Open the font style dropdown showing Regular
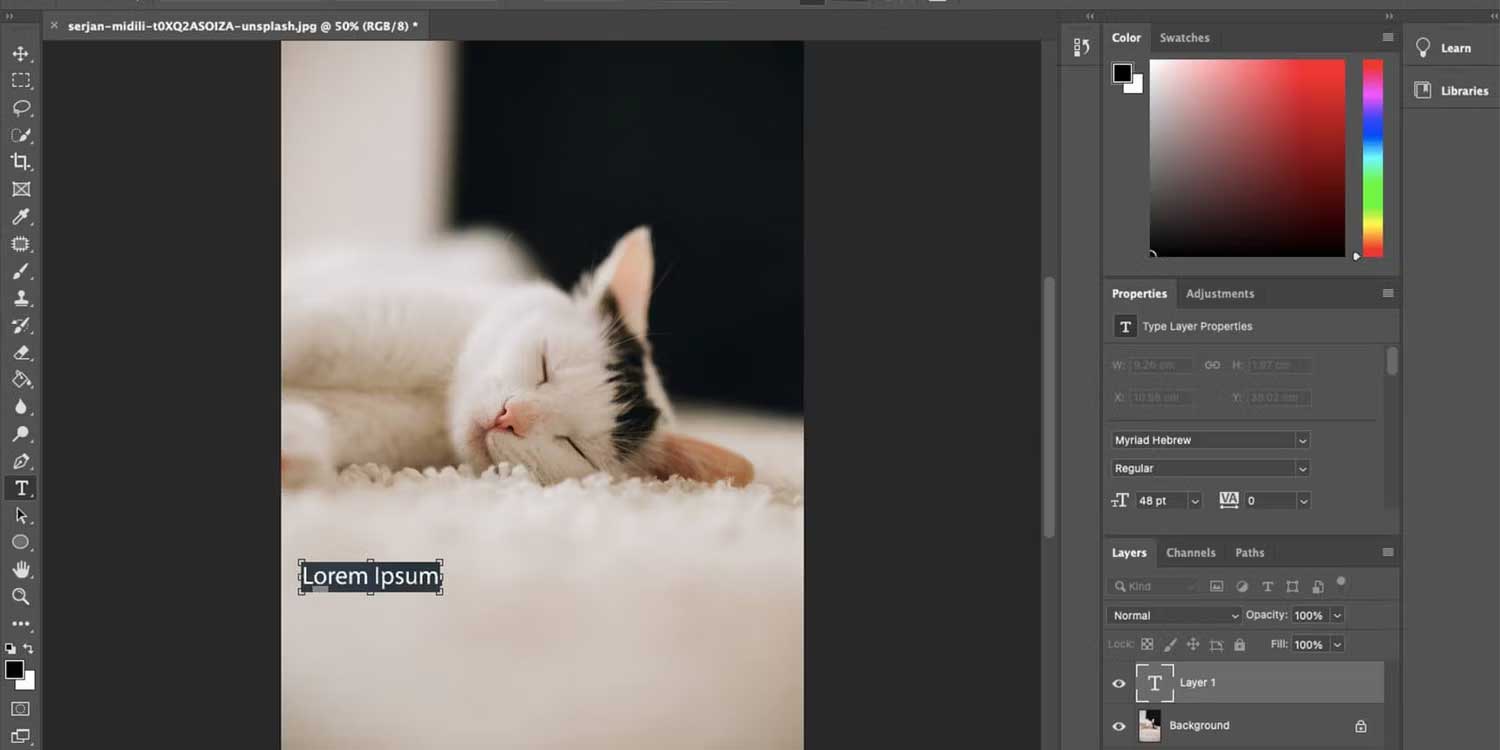The width and height of the screenshot is (1500, 750). click(x=1302, y=468)
